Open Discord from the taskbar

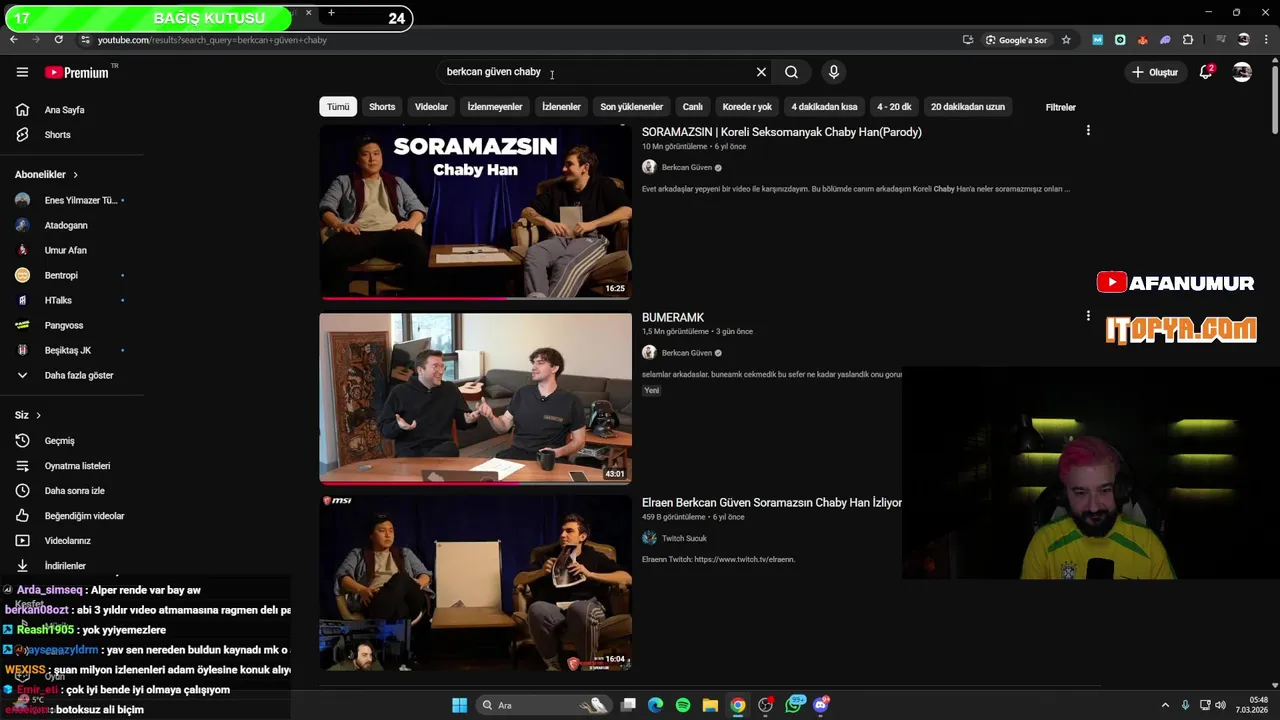(821, 705)
